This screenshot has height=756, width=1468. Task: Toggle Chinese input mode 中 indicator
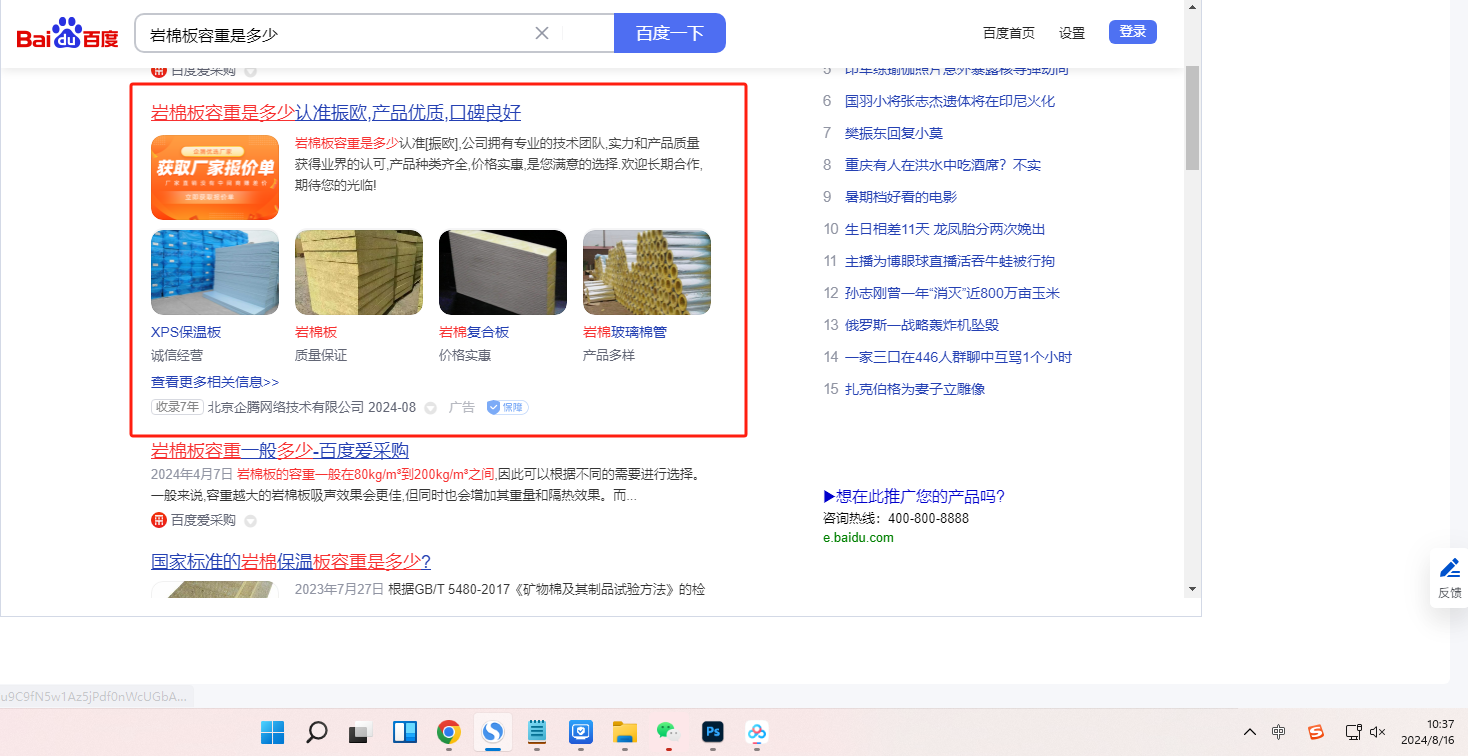click(x=1279, y=732)
